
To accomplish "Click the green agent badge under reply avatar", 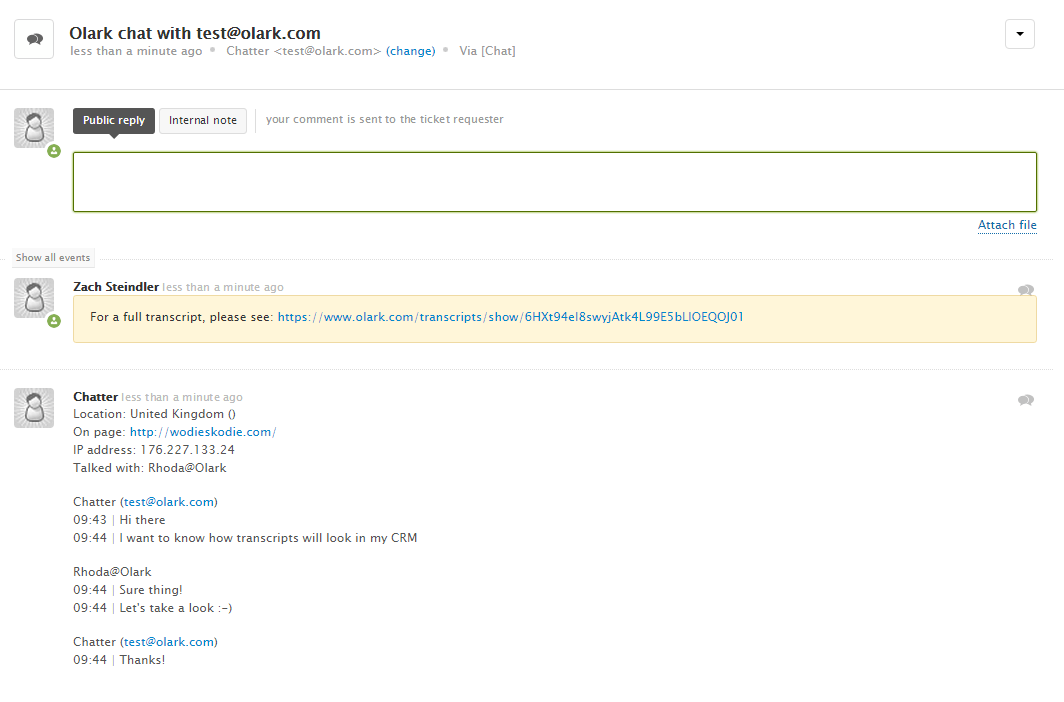I will click(x=54, y=151).
